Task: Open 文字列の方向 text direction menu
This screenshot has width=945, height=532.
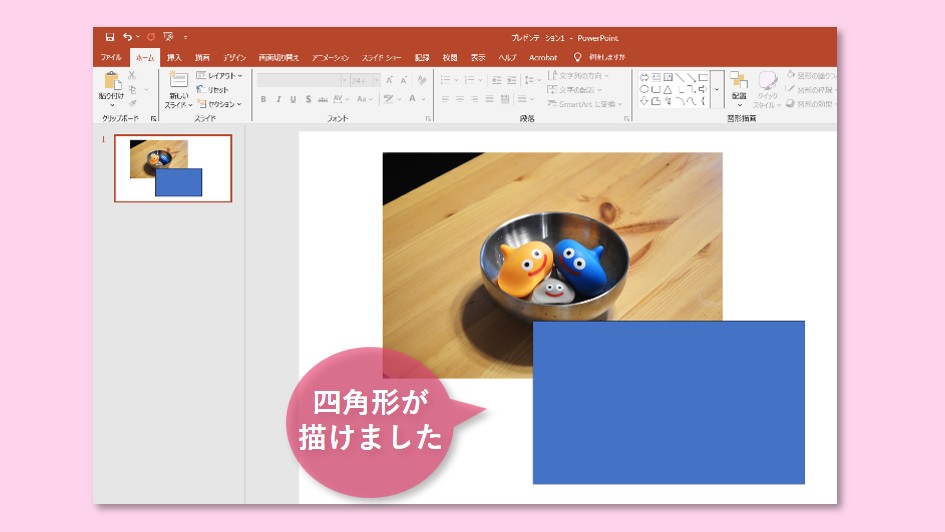Action: click(578, 75)
